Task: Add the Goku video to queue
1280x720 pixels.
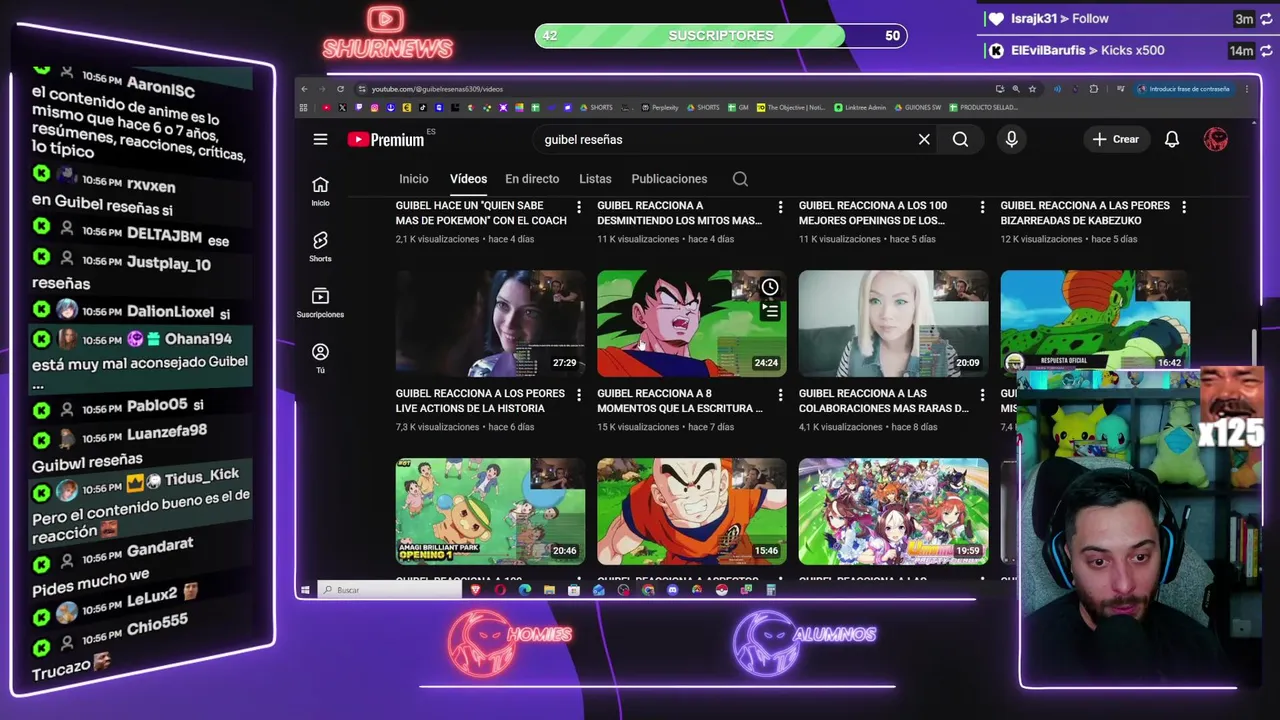Action: [x=770, y=312]
